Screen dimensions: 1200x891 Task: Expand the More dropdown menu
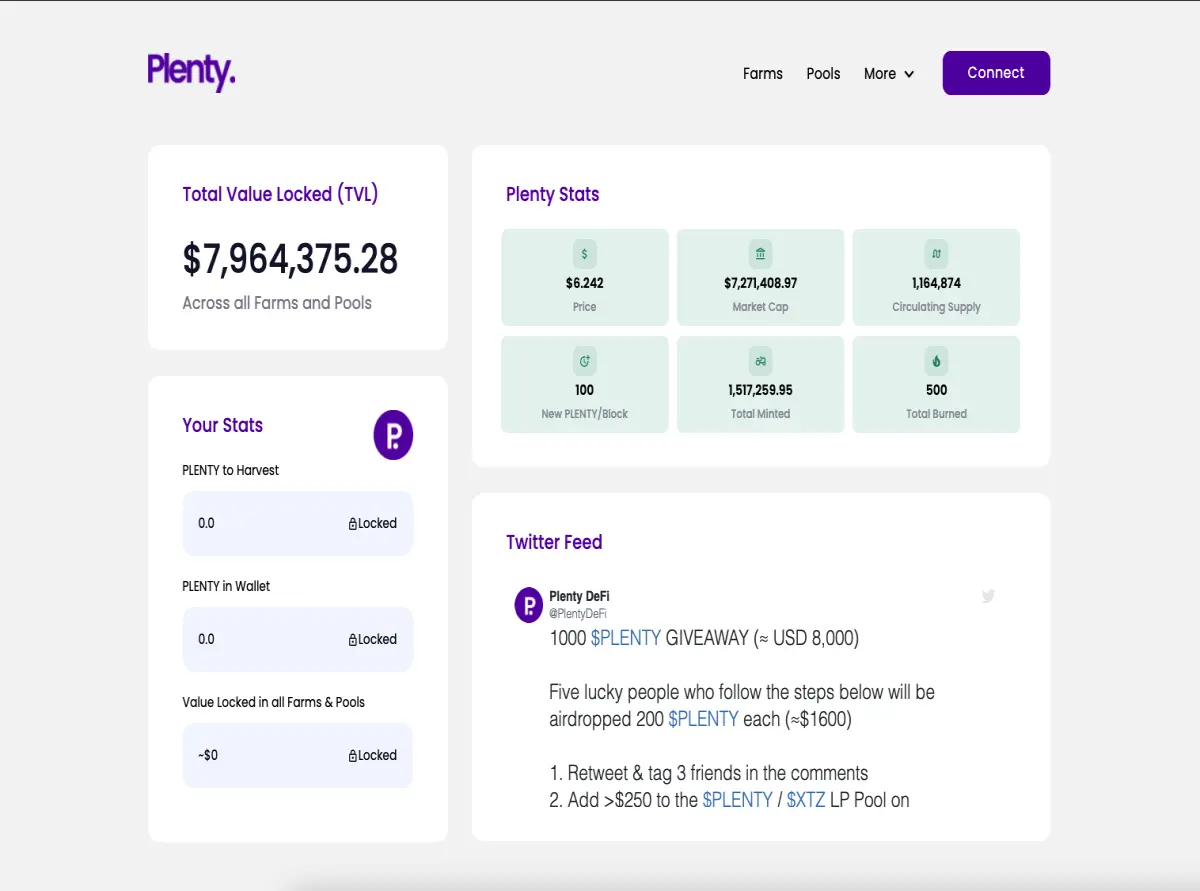[889, 74]
